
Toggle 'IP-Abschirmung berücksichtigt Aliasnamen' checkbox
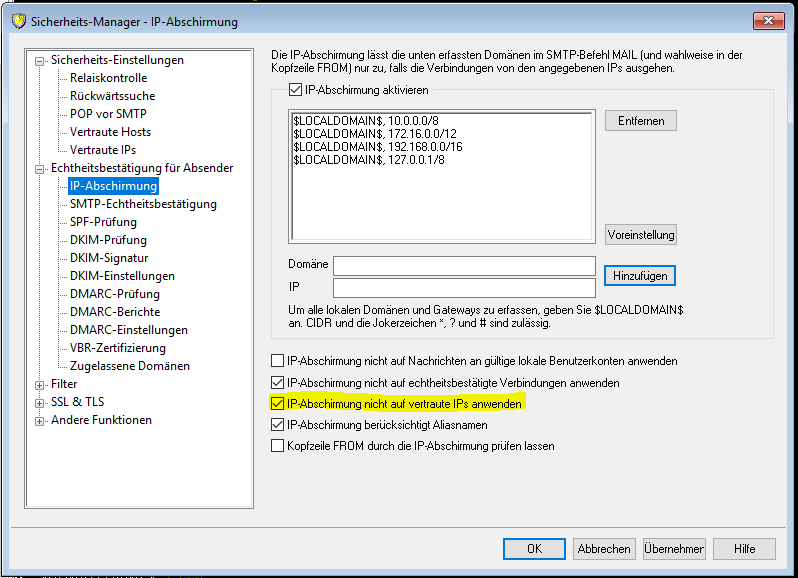[x=278, y=425]
